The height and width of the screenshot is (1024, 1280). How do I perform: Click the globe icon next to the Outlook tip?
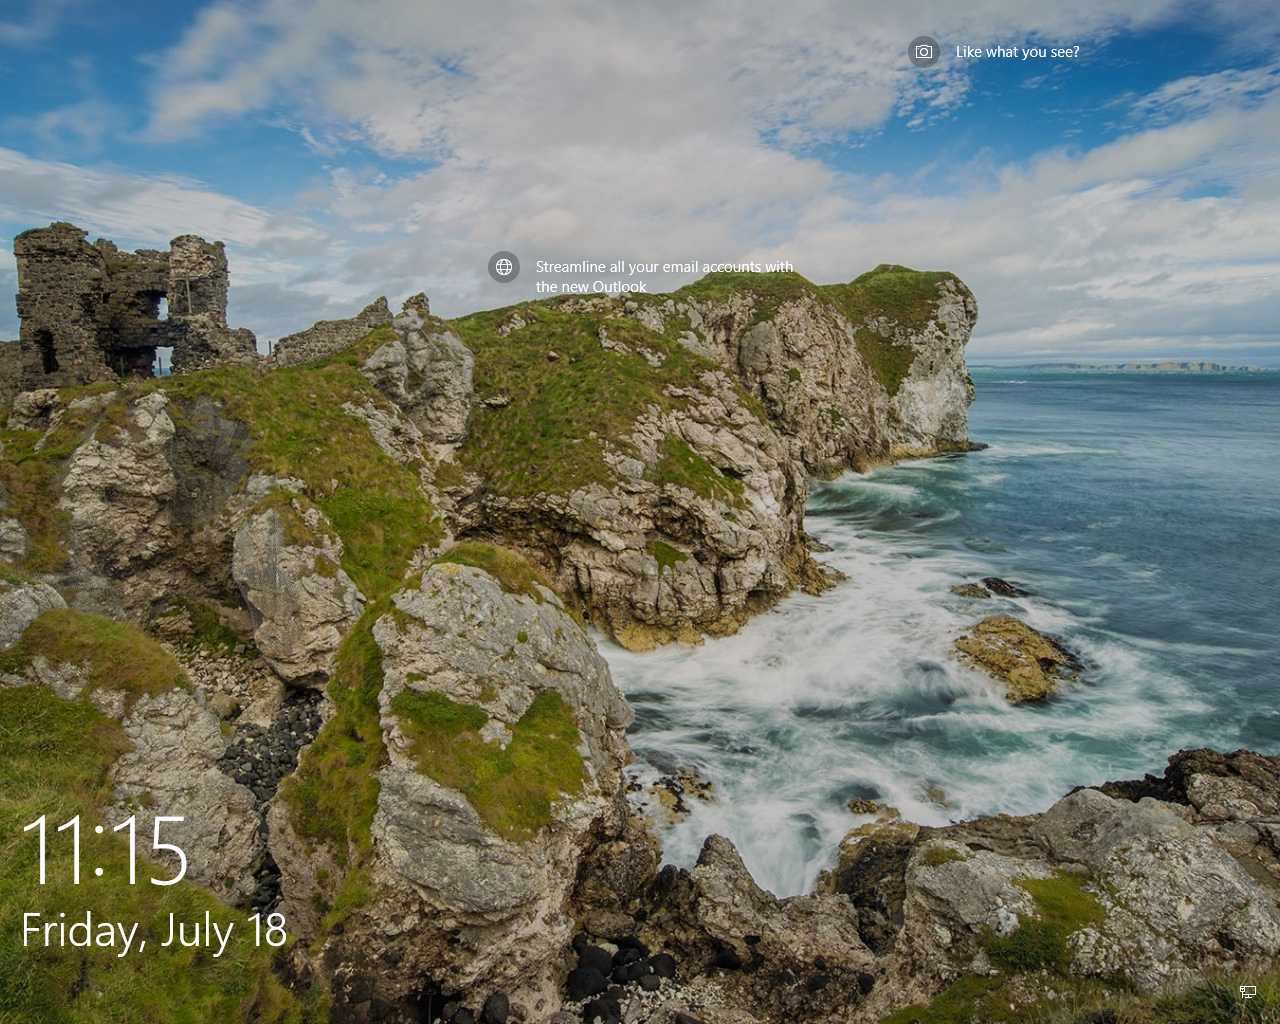coord(504,267)
